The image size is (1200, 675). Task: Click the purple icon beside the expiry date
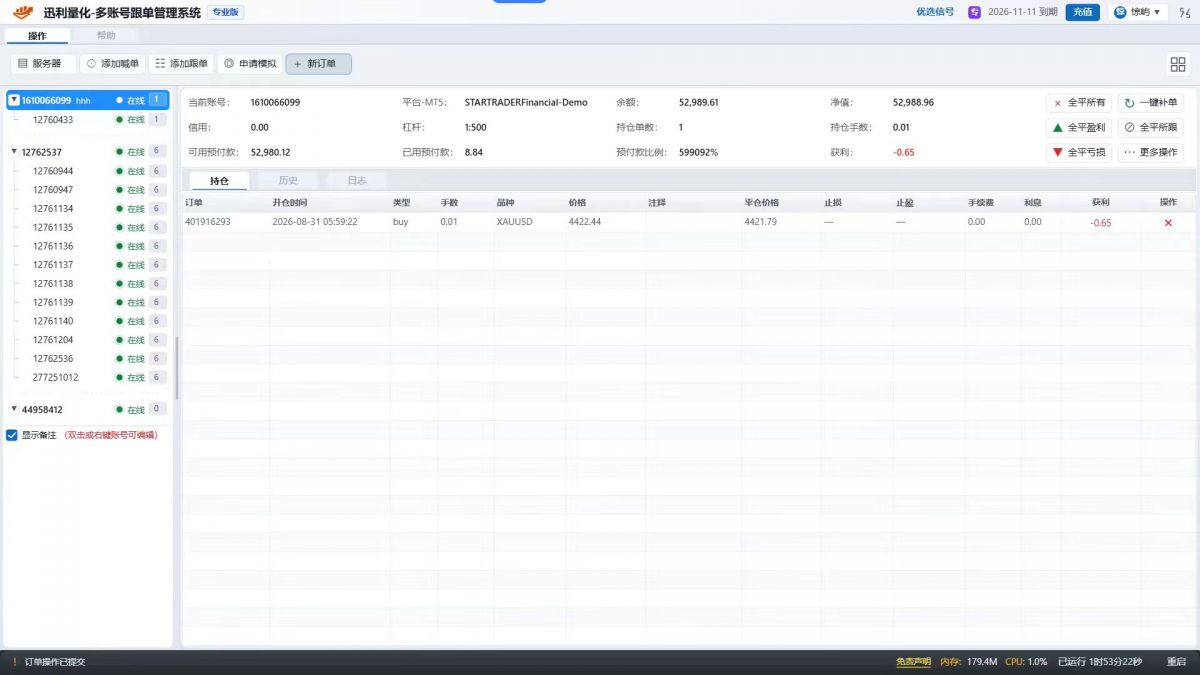[x=974, y=12]
